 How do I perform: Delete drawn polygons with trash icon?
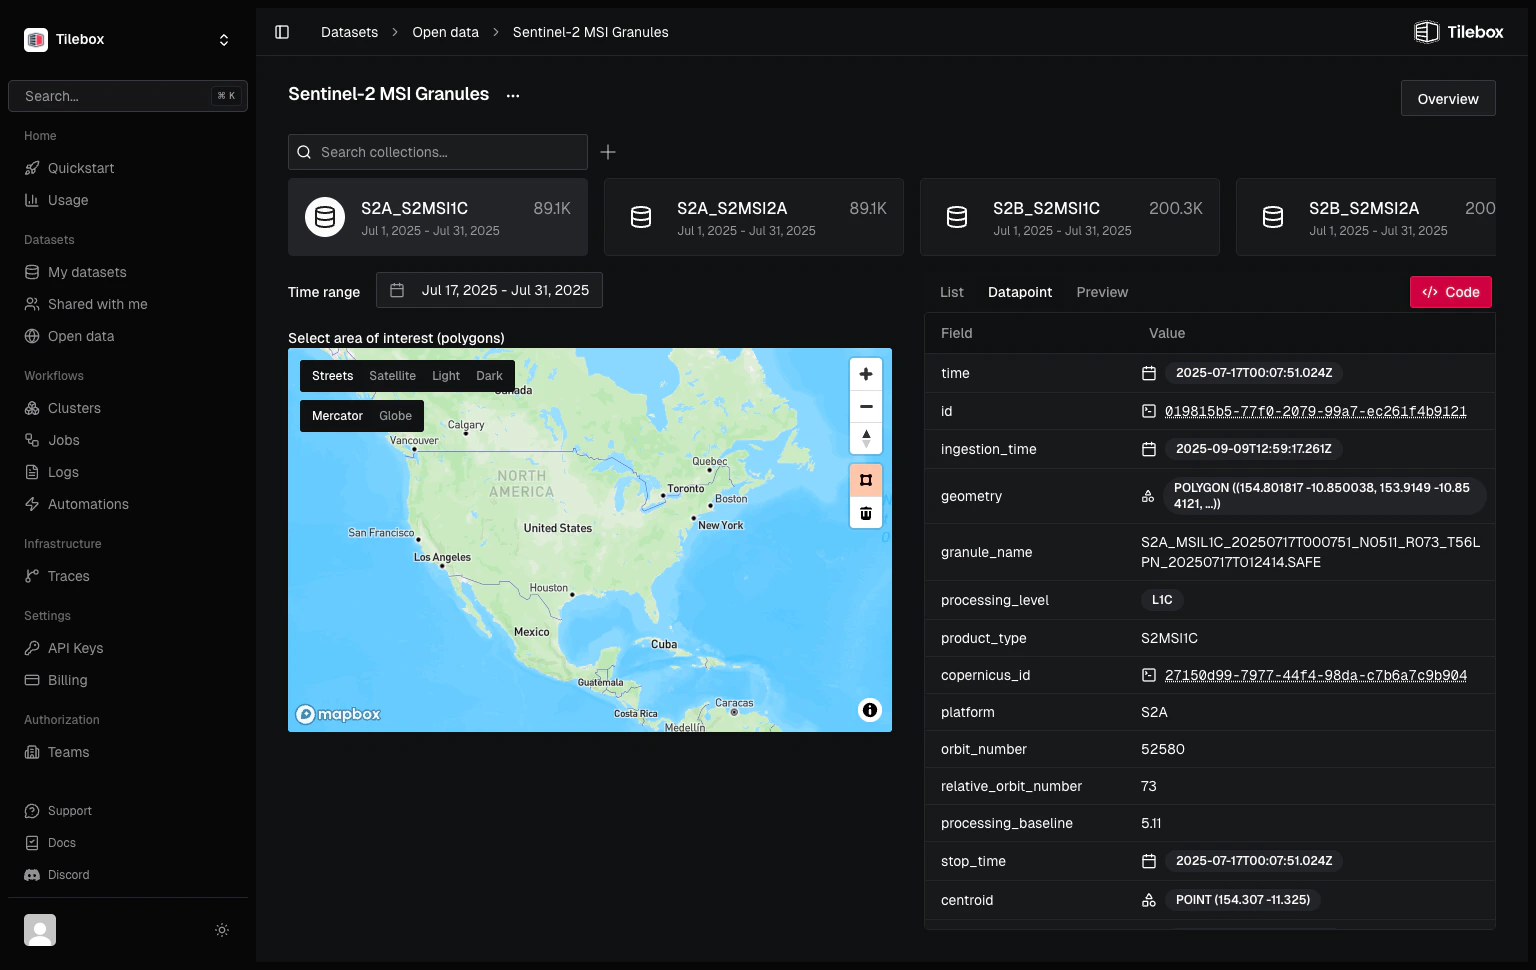tap(866, 513)
